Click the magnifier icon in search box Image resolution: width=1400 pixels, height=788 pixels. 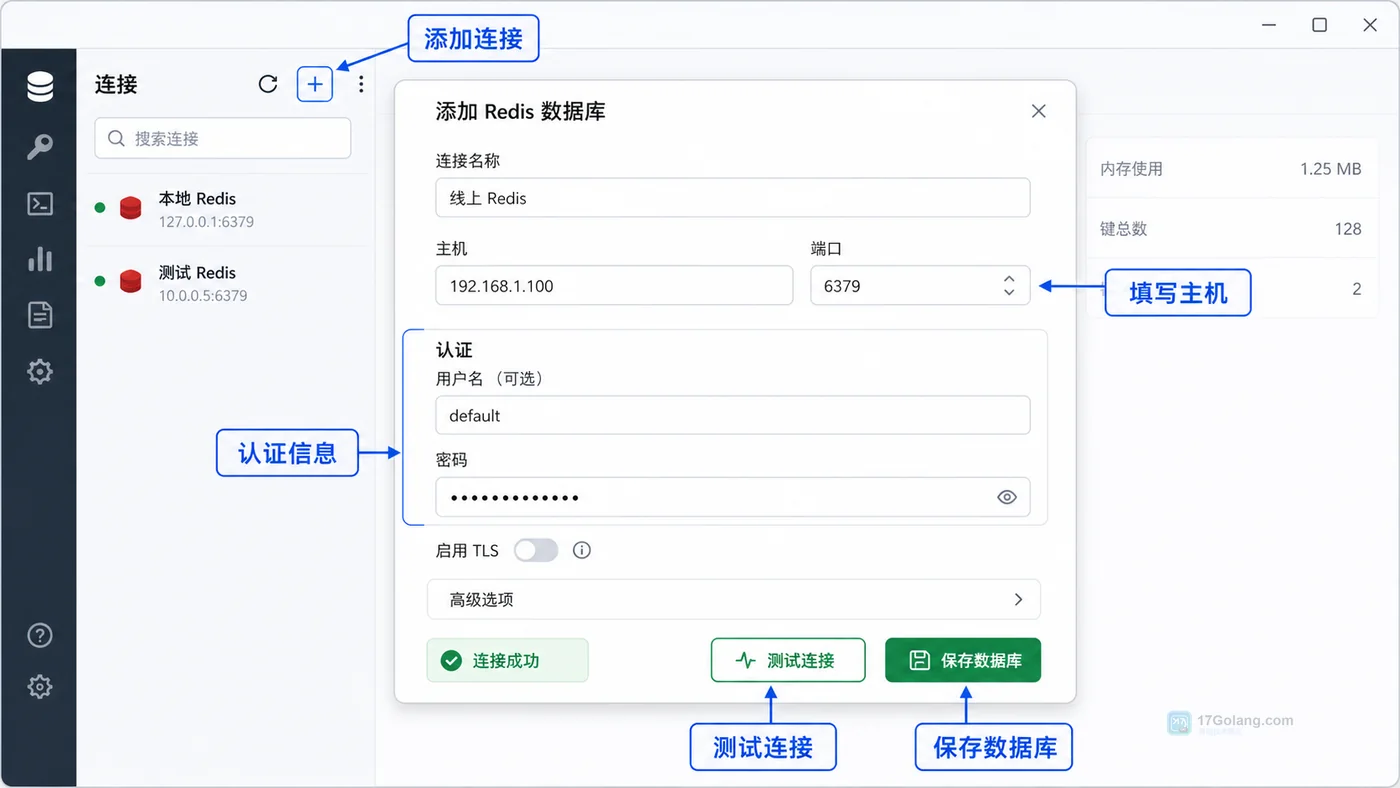point(116,138)
